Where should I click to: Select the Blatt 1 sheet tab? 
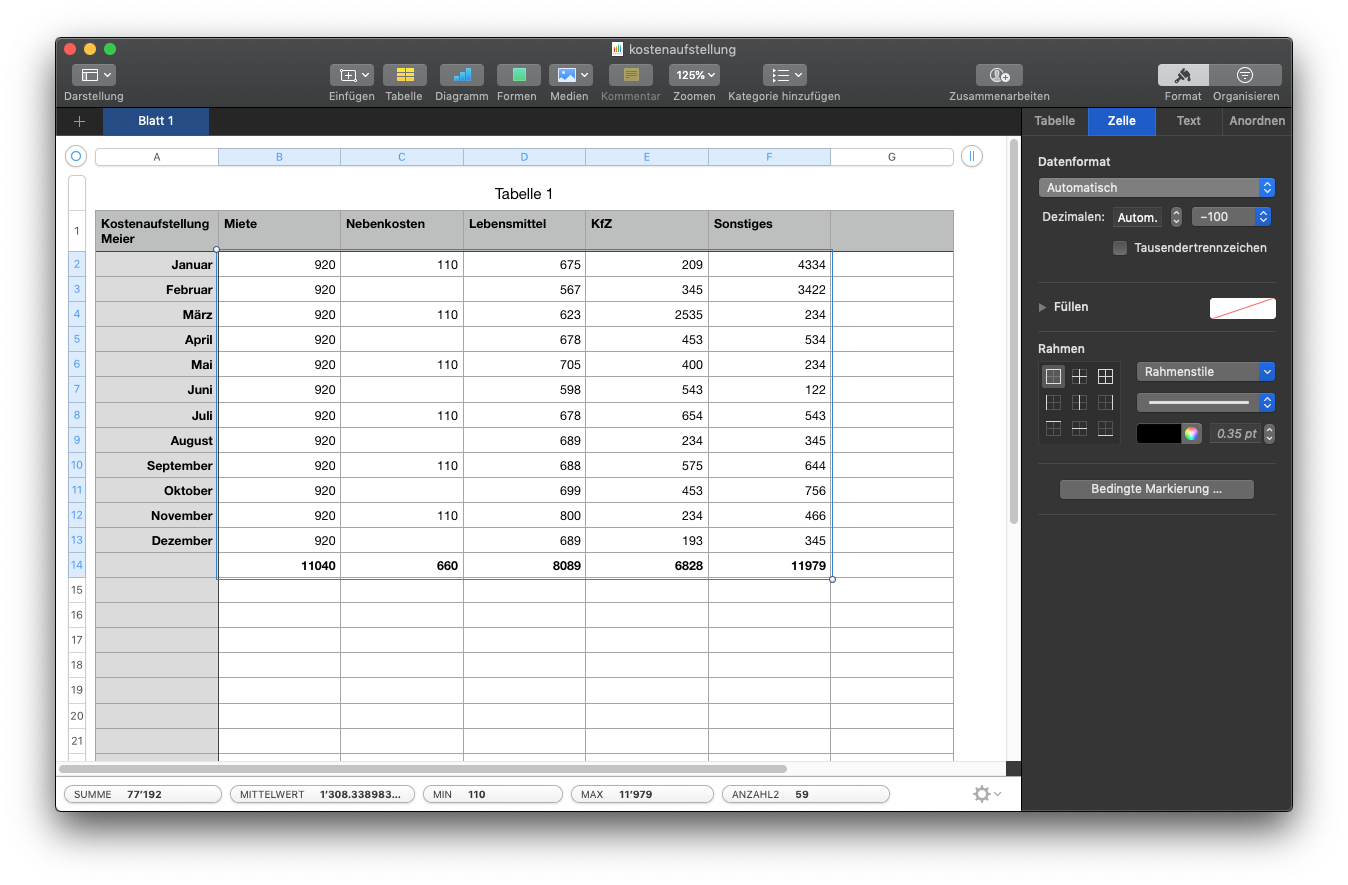tap(156, 121)
